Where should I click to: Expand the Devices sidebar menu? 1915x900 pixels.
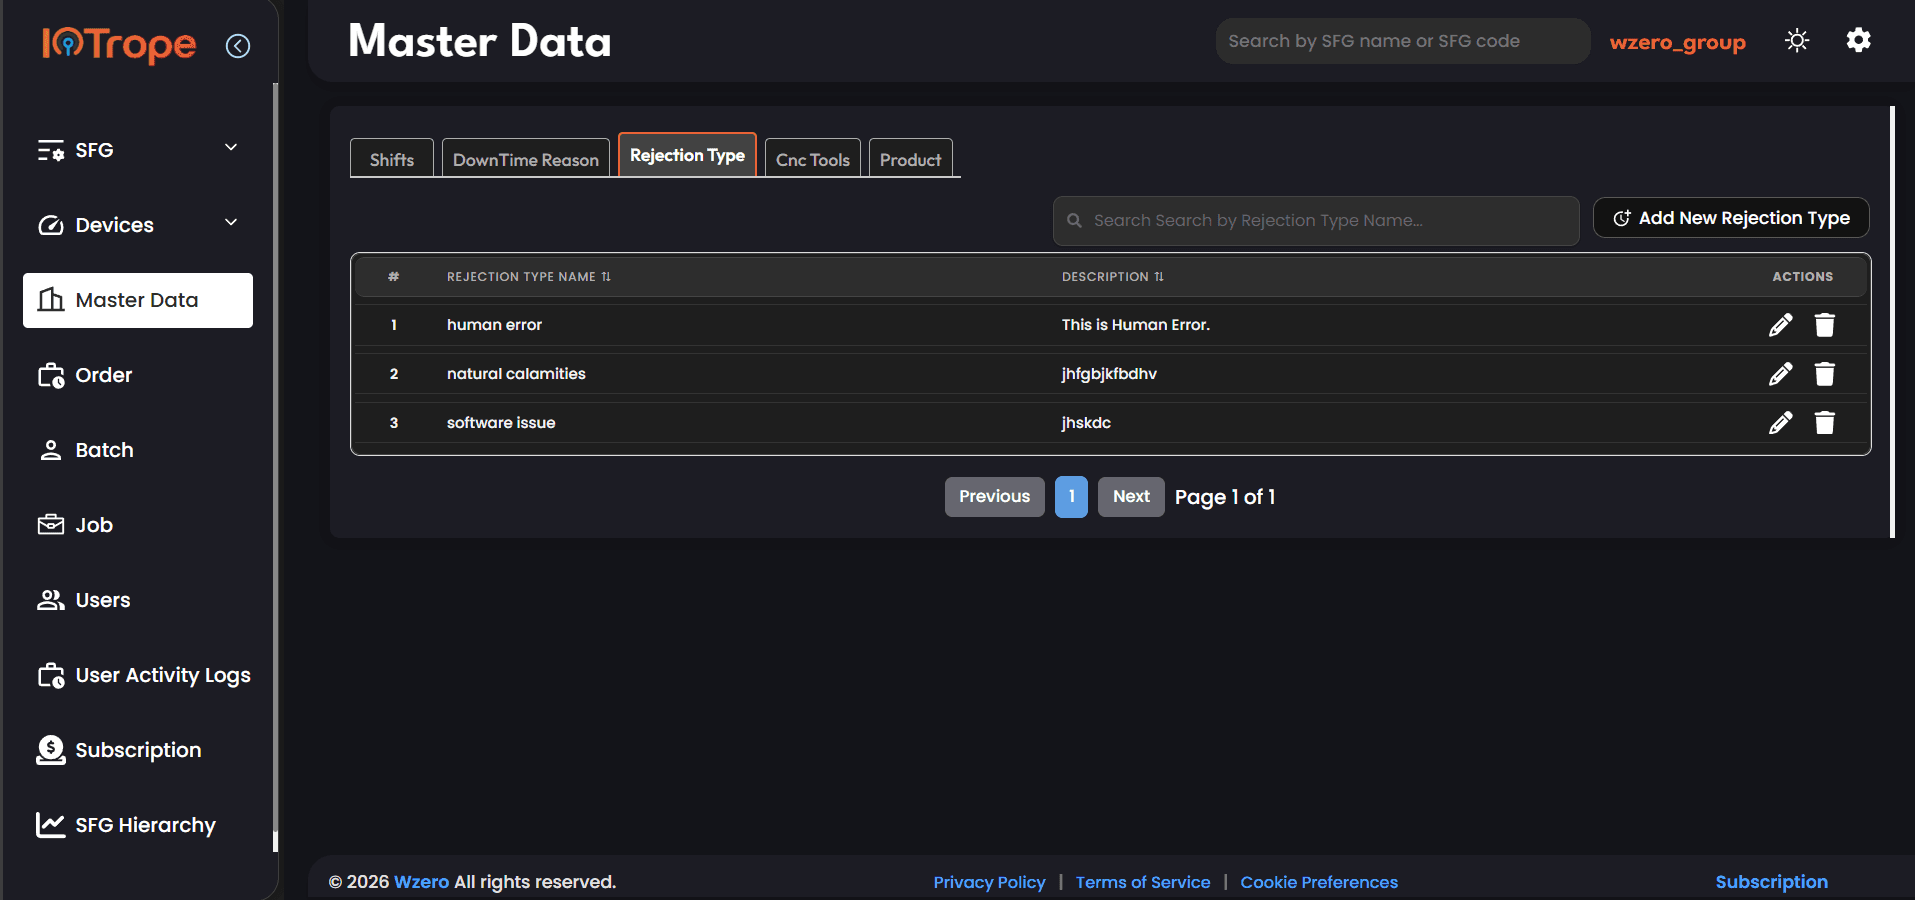(231, 223)
